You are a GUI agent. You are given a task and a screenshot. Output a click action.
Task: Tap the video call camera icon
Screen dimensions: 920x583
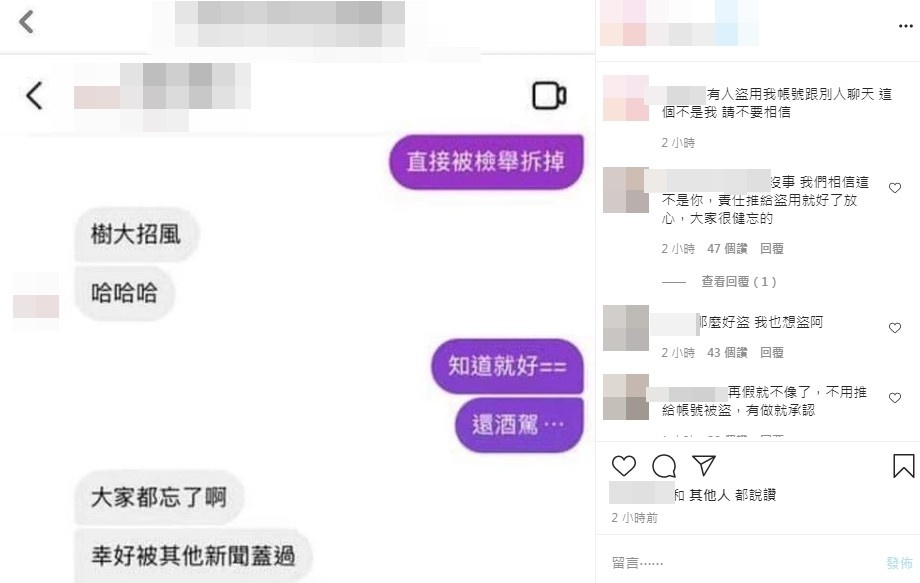tap(549, 96)
